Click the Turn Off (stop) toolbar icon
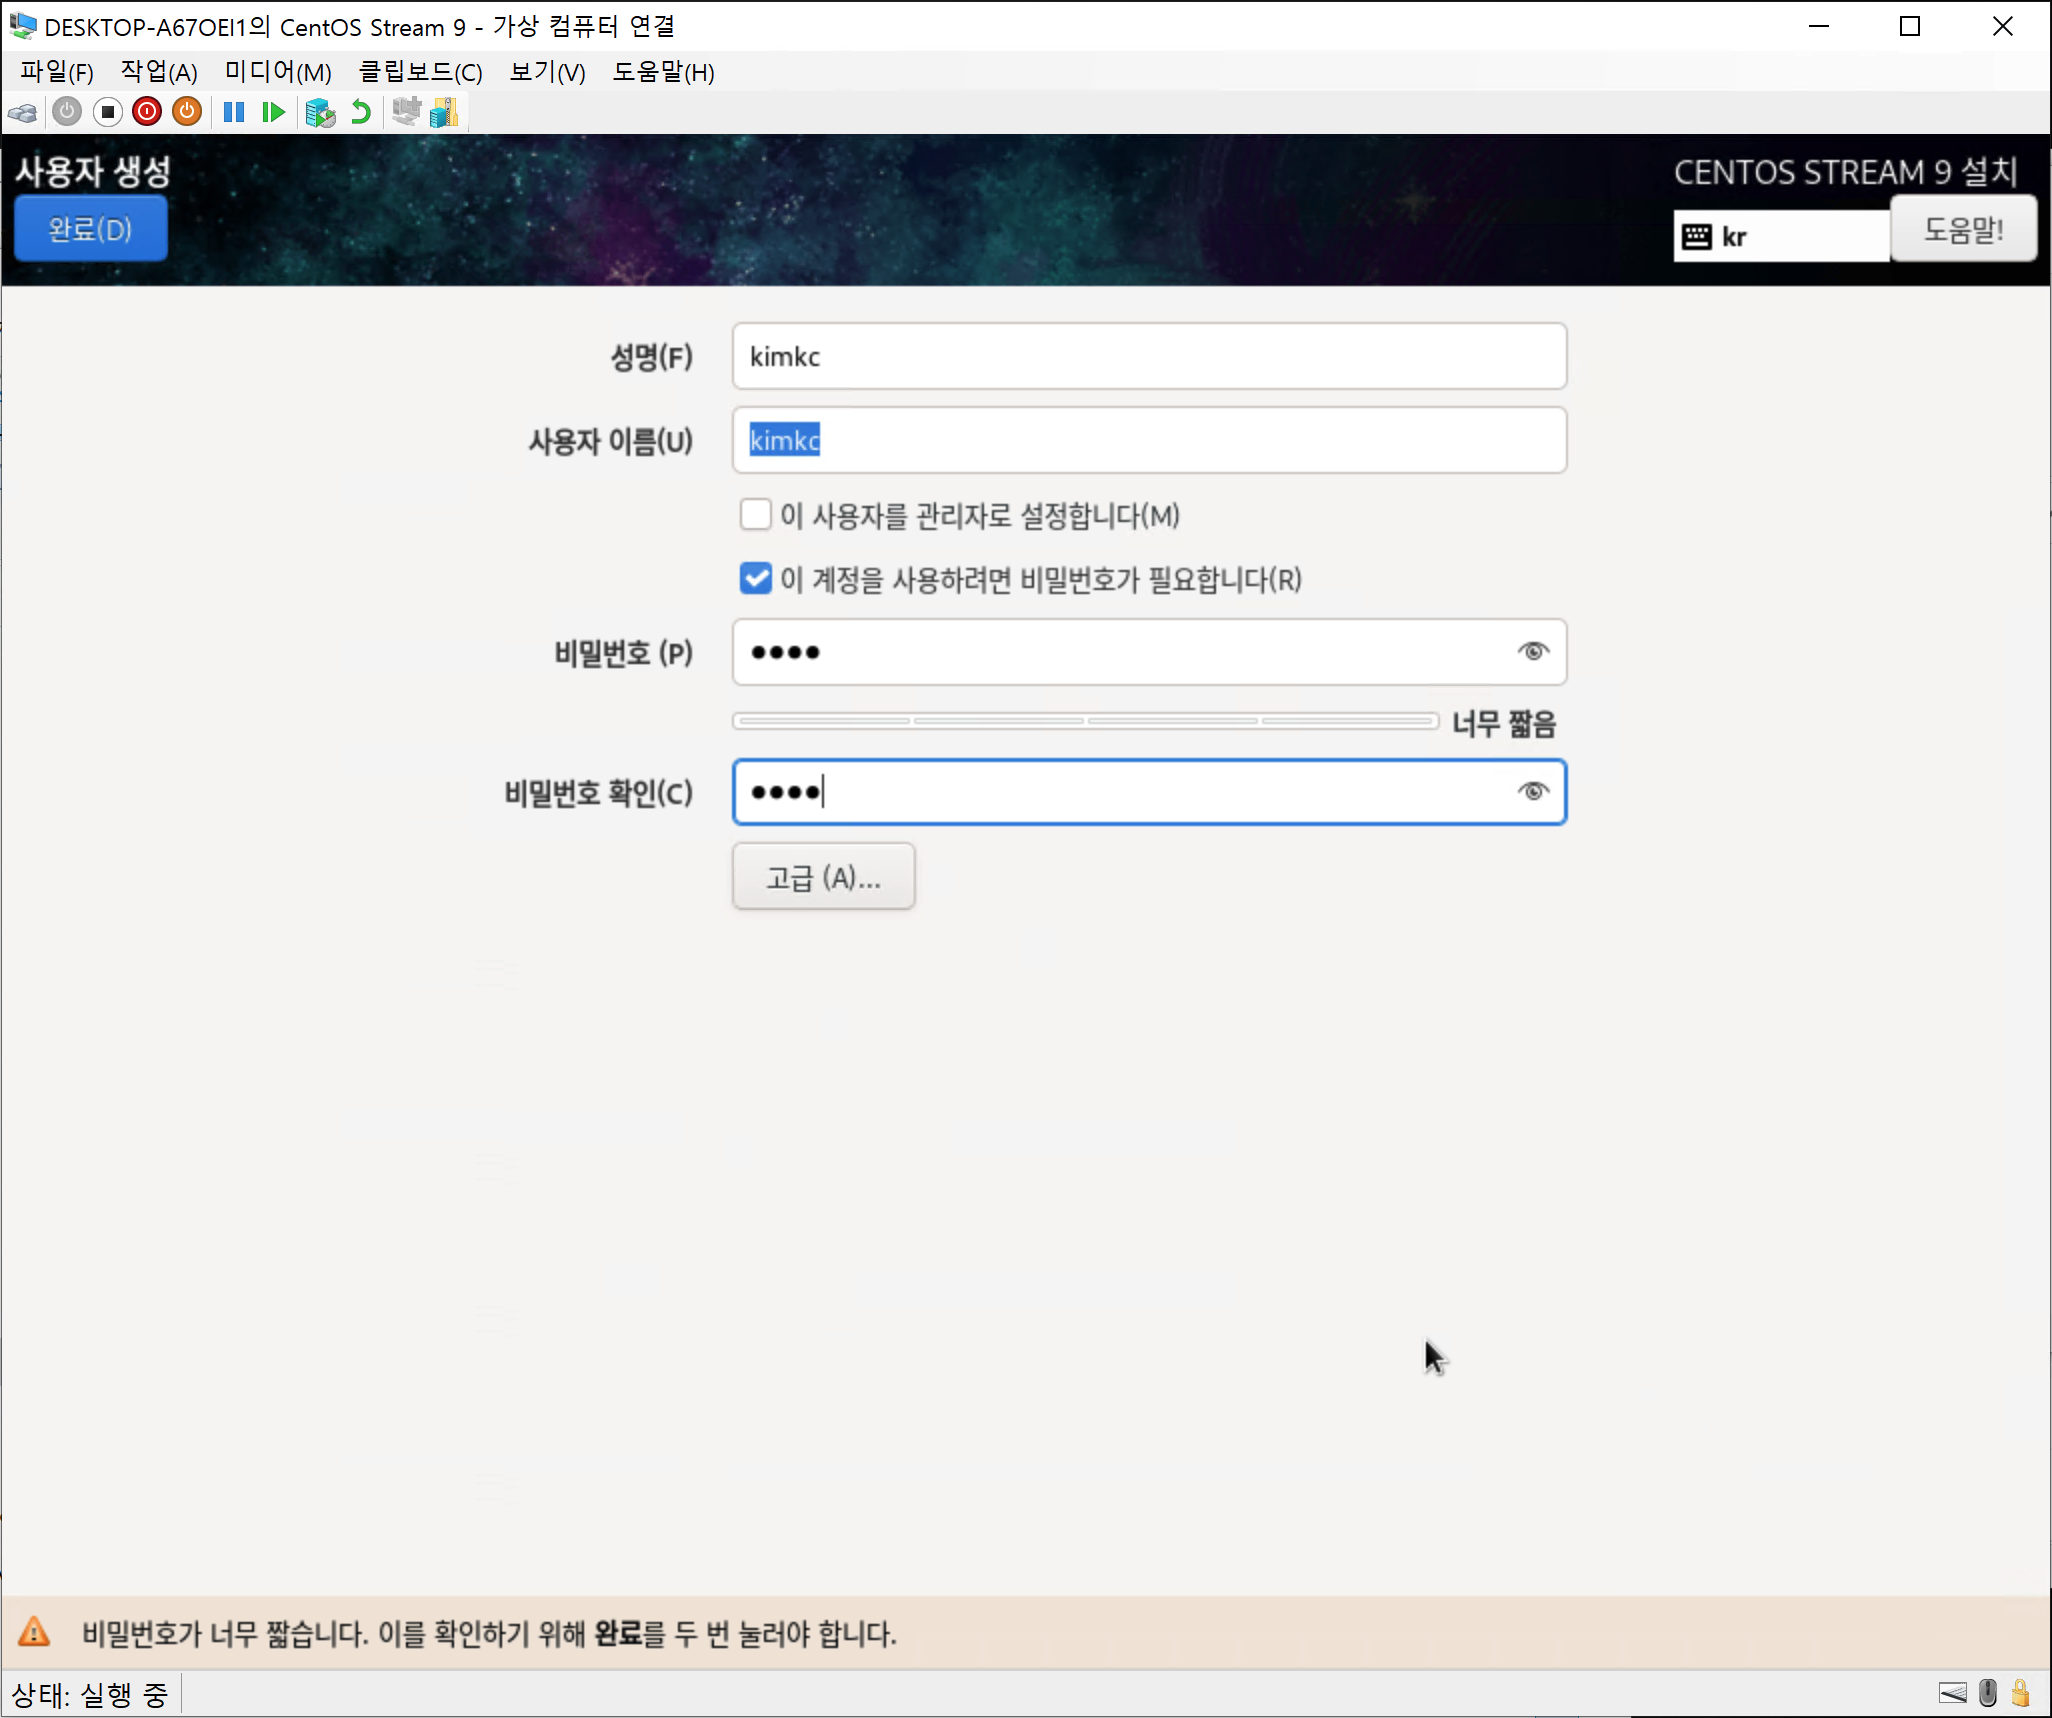The height and width of the screenshot is (1718, 2052). [108, 112]
